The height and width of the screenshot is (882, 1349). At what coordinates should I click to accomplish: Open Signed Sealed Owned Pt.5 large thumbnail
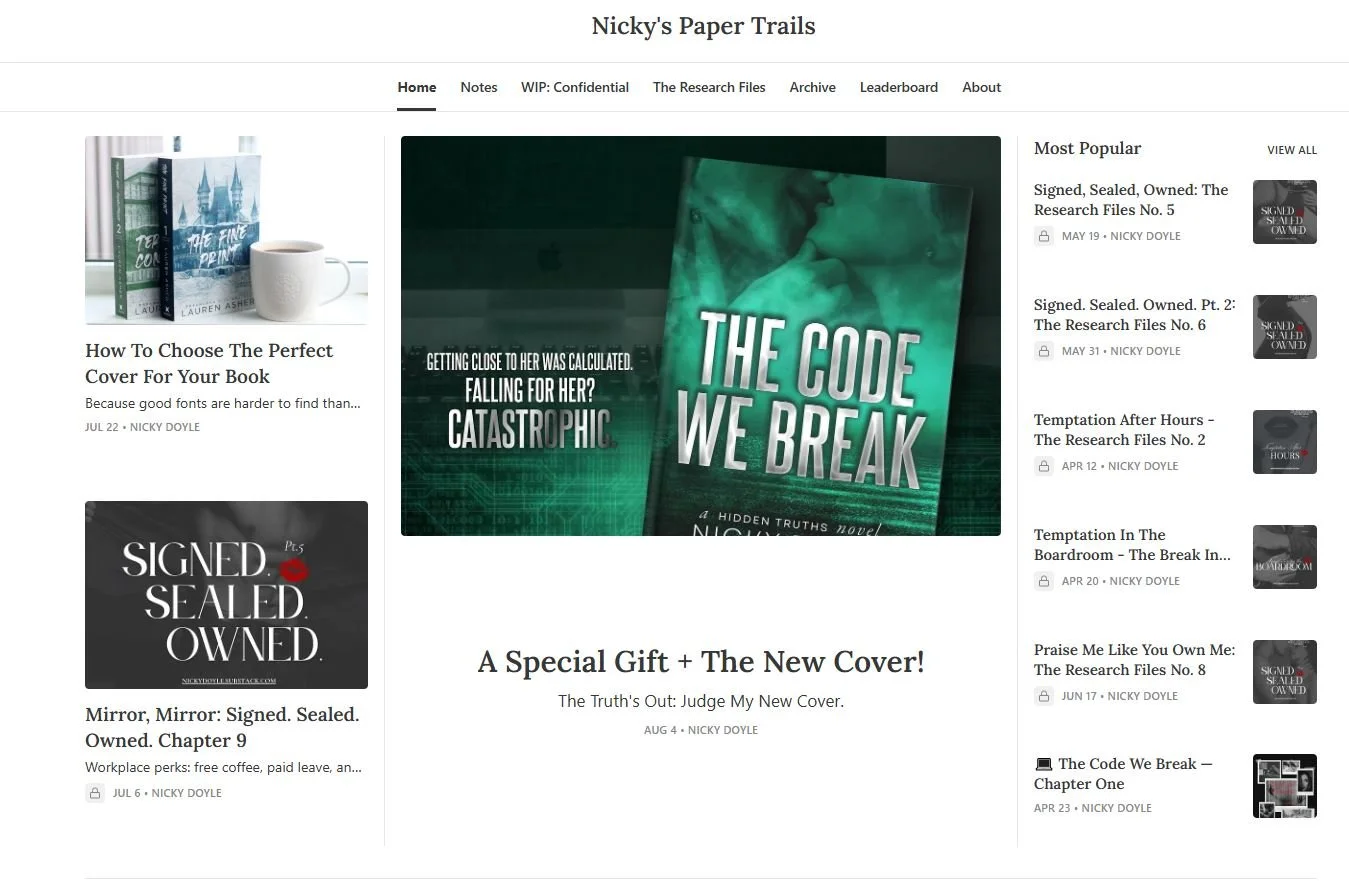[x=226, y=595]
